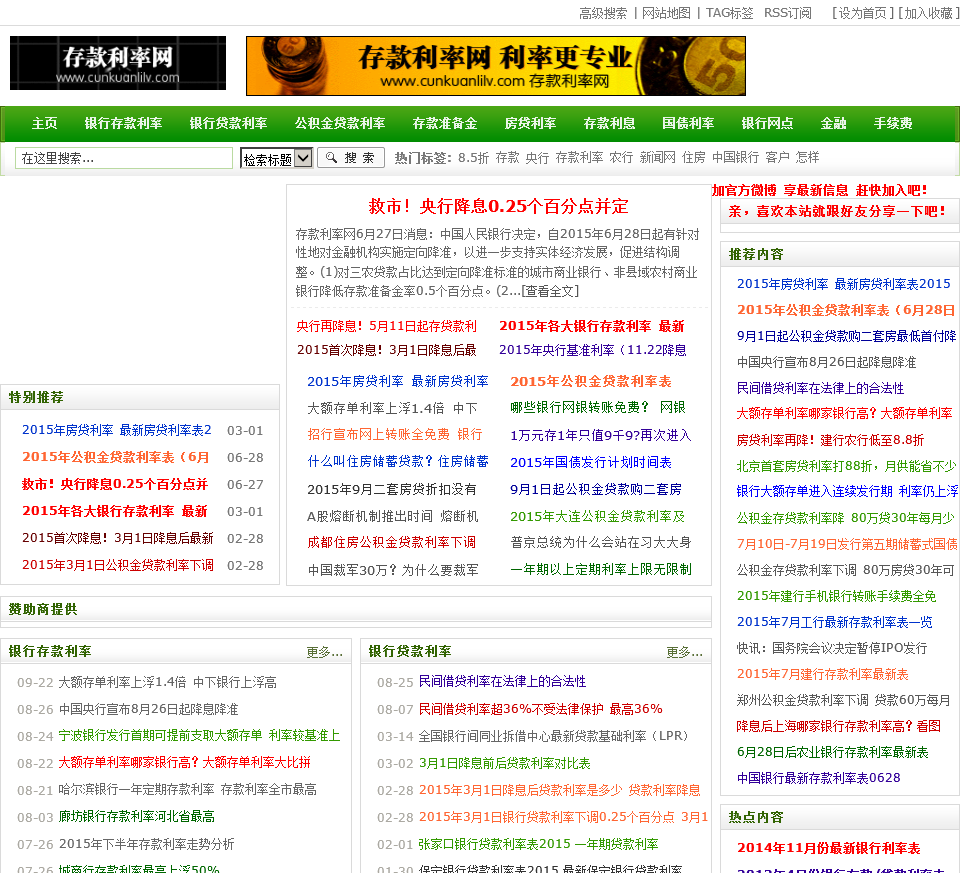Select hot tag 新闻网
The width and height of the screenshot is (960, 873).
[658, 158]
